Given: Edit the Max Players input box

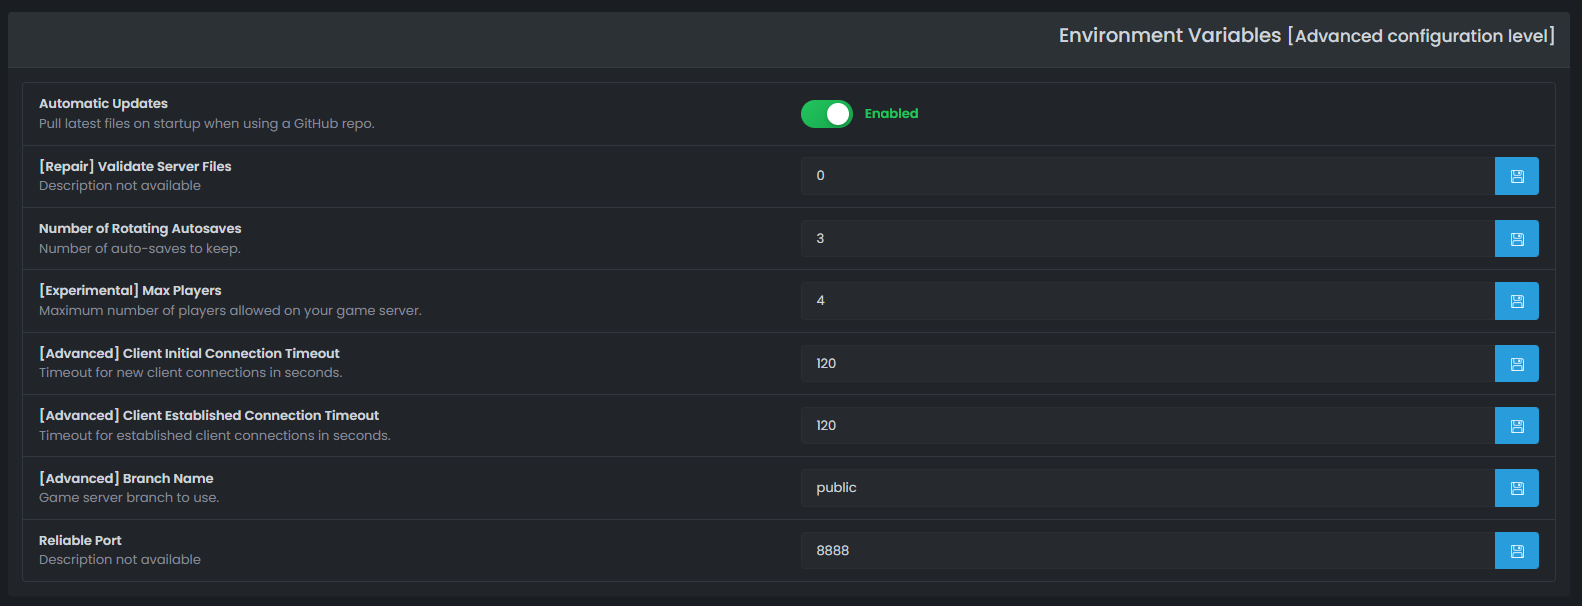Looking at the screenshot, I should [1146, 301].
